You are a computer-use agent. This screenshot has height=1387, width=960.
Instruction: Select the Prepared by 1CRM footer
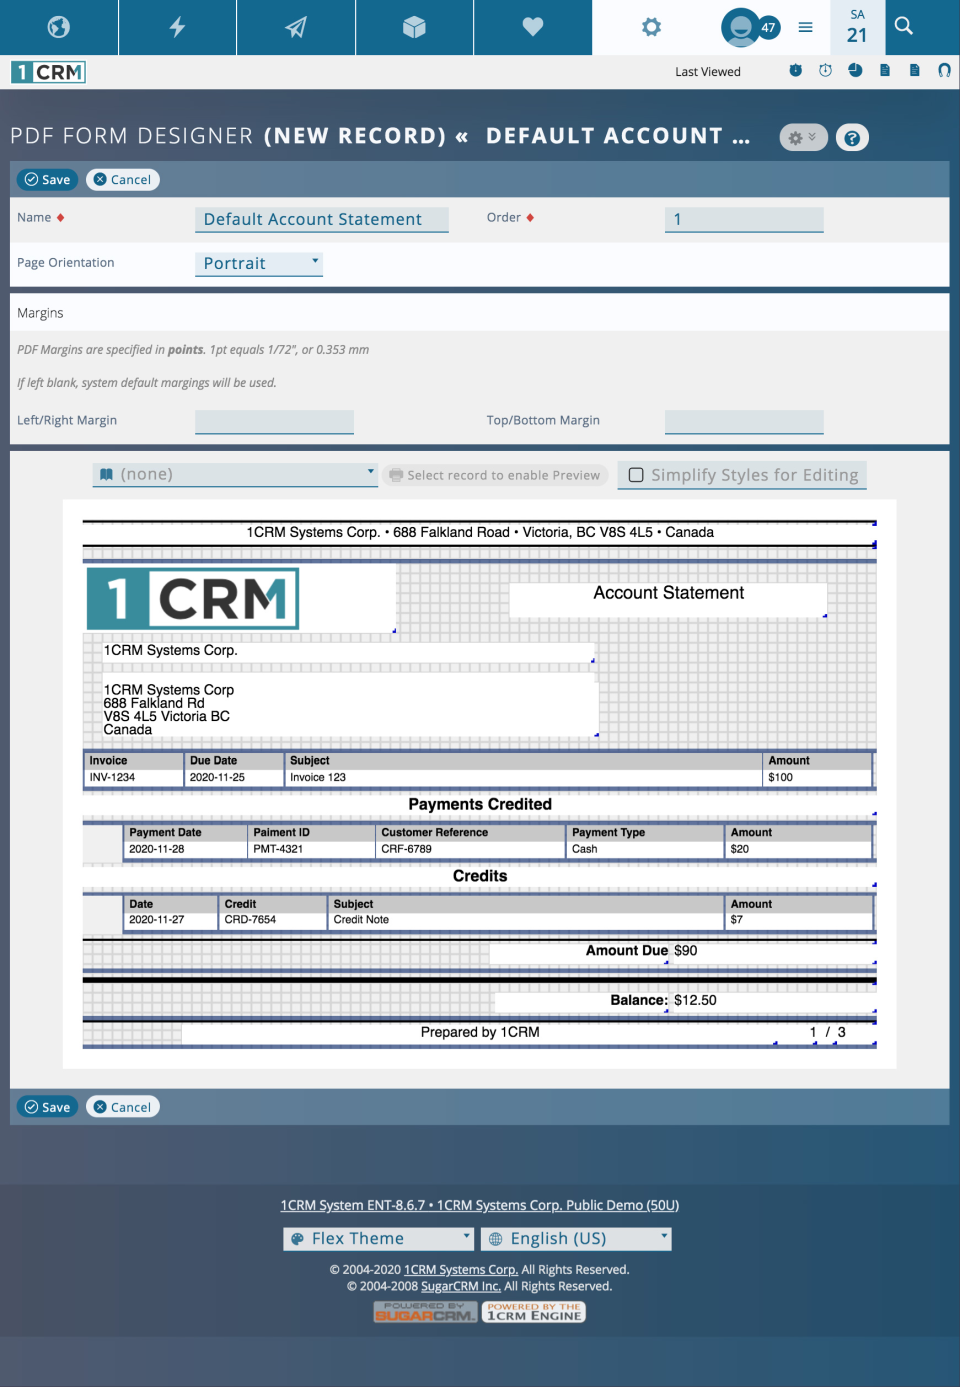[480, 1033]
